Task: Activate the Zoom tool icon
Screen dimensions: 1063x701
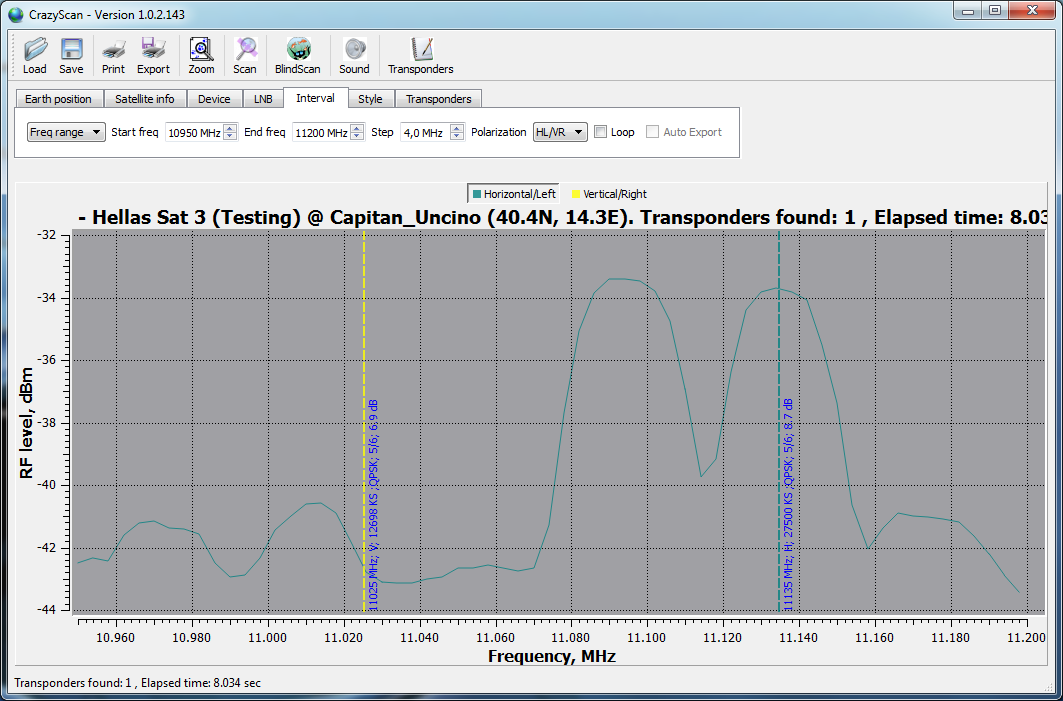Action: (201, 56)
